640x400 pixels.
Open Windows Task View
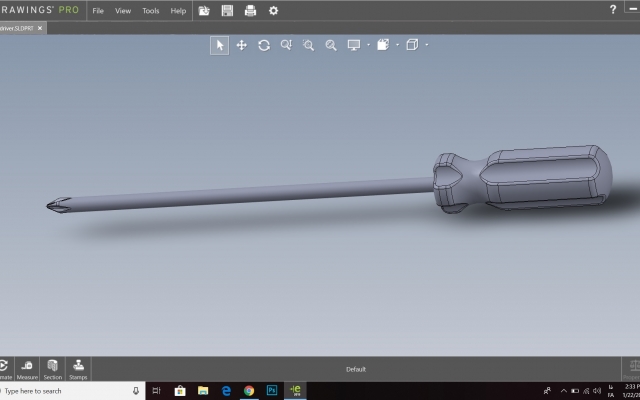coord(156,391)
